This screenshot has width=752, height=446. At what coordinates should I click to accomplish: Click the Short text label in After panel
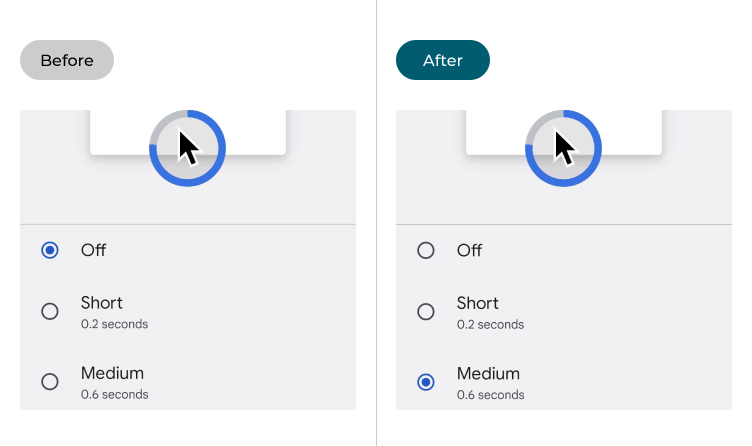pos(478,303)
